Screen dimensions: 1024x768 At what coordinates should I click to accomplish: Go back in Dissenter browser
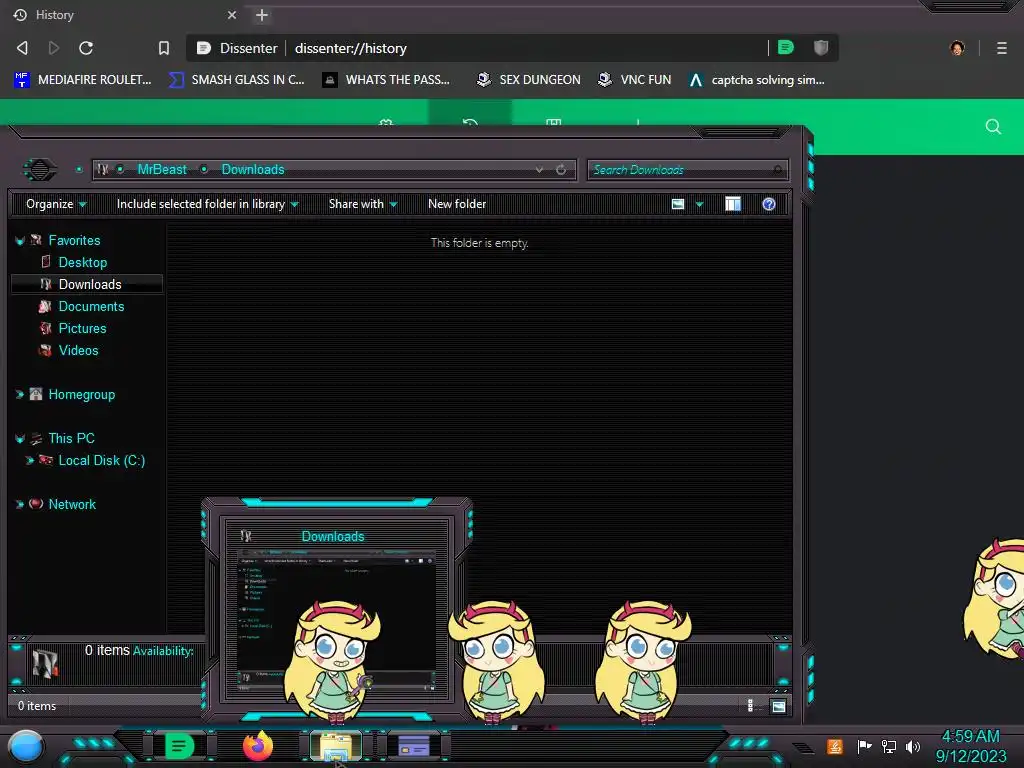pos(22,48)
